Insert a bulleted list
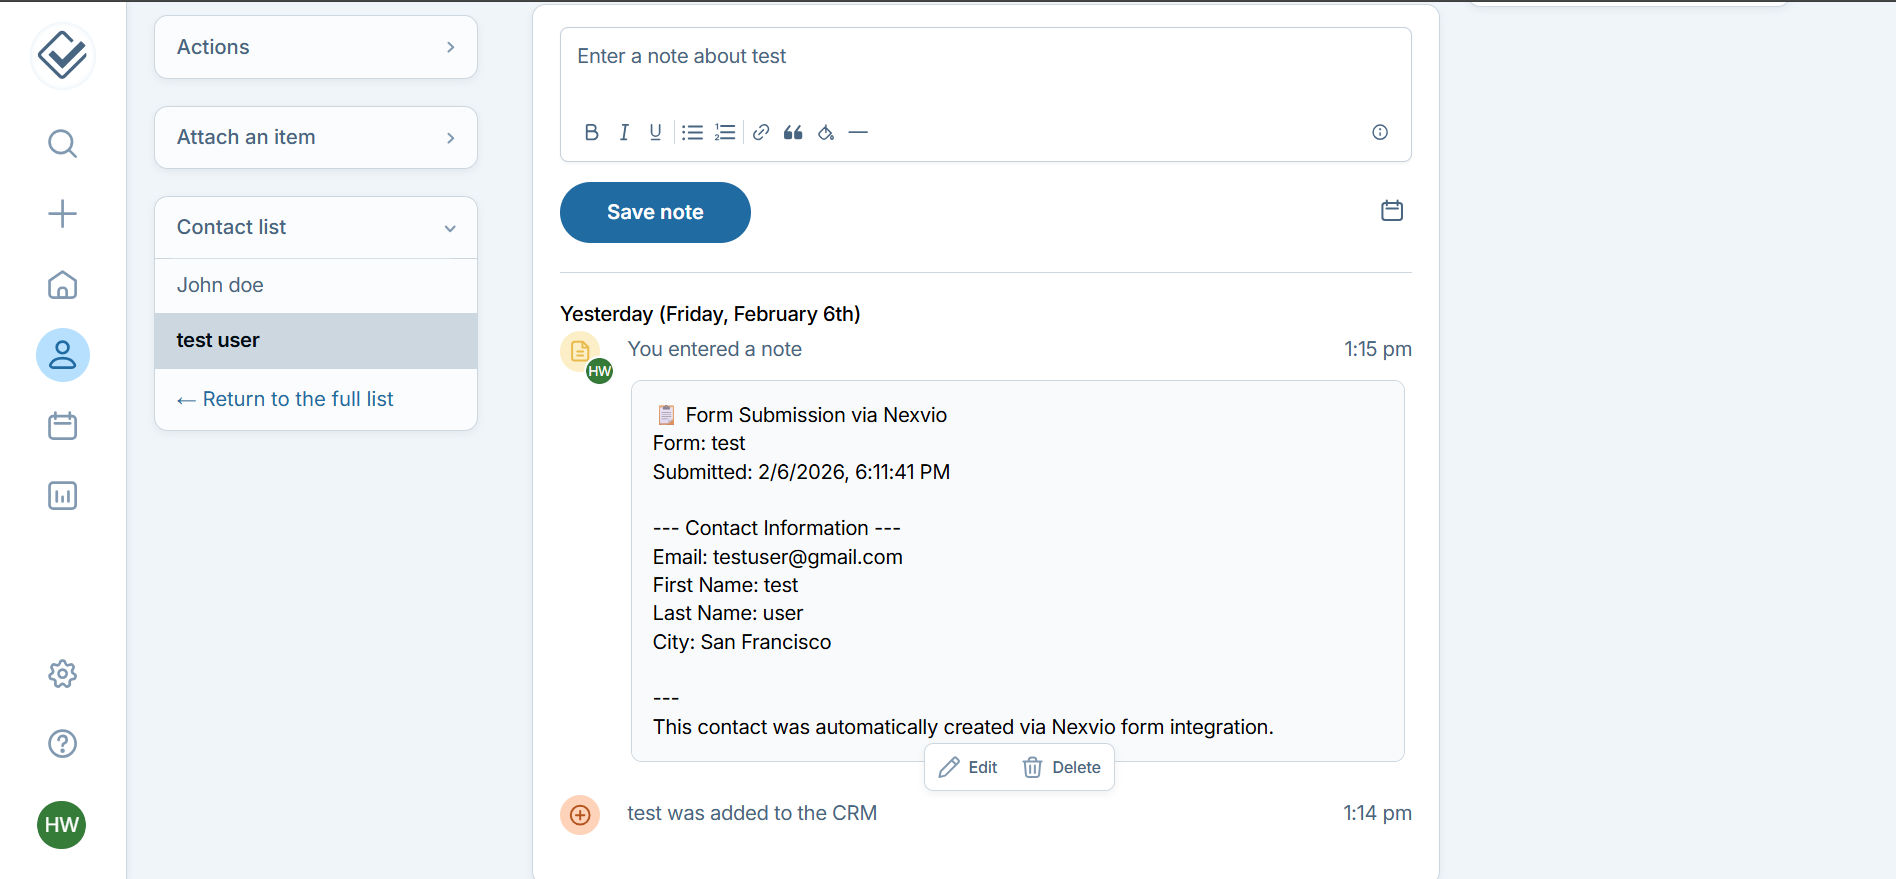 [x=692, y=132]
